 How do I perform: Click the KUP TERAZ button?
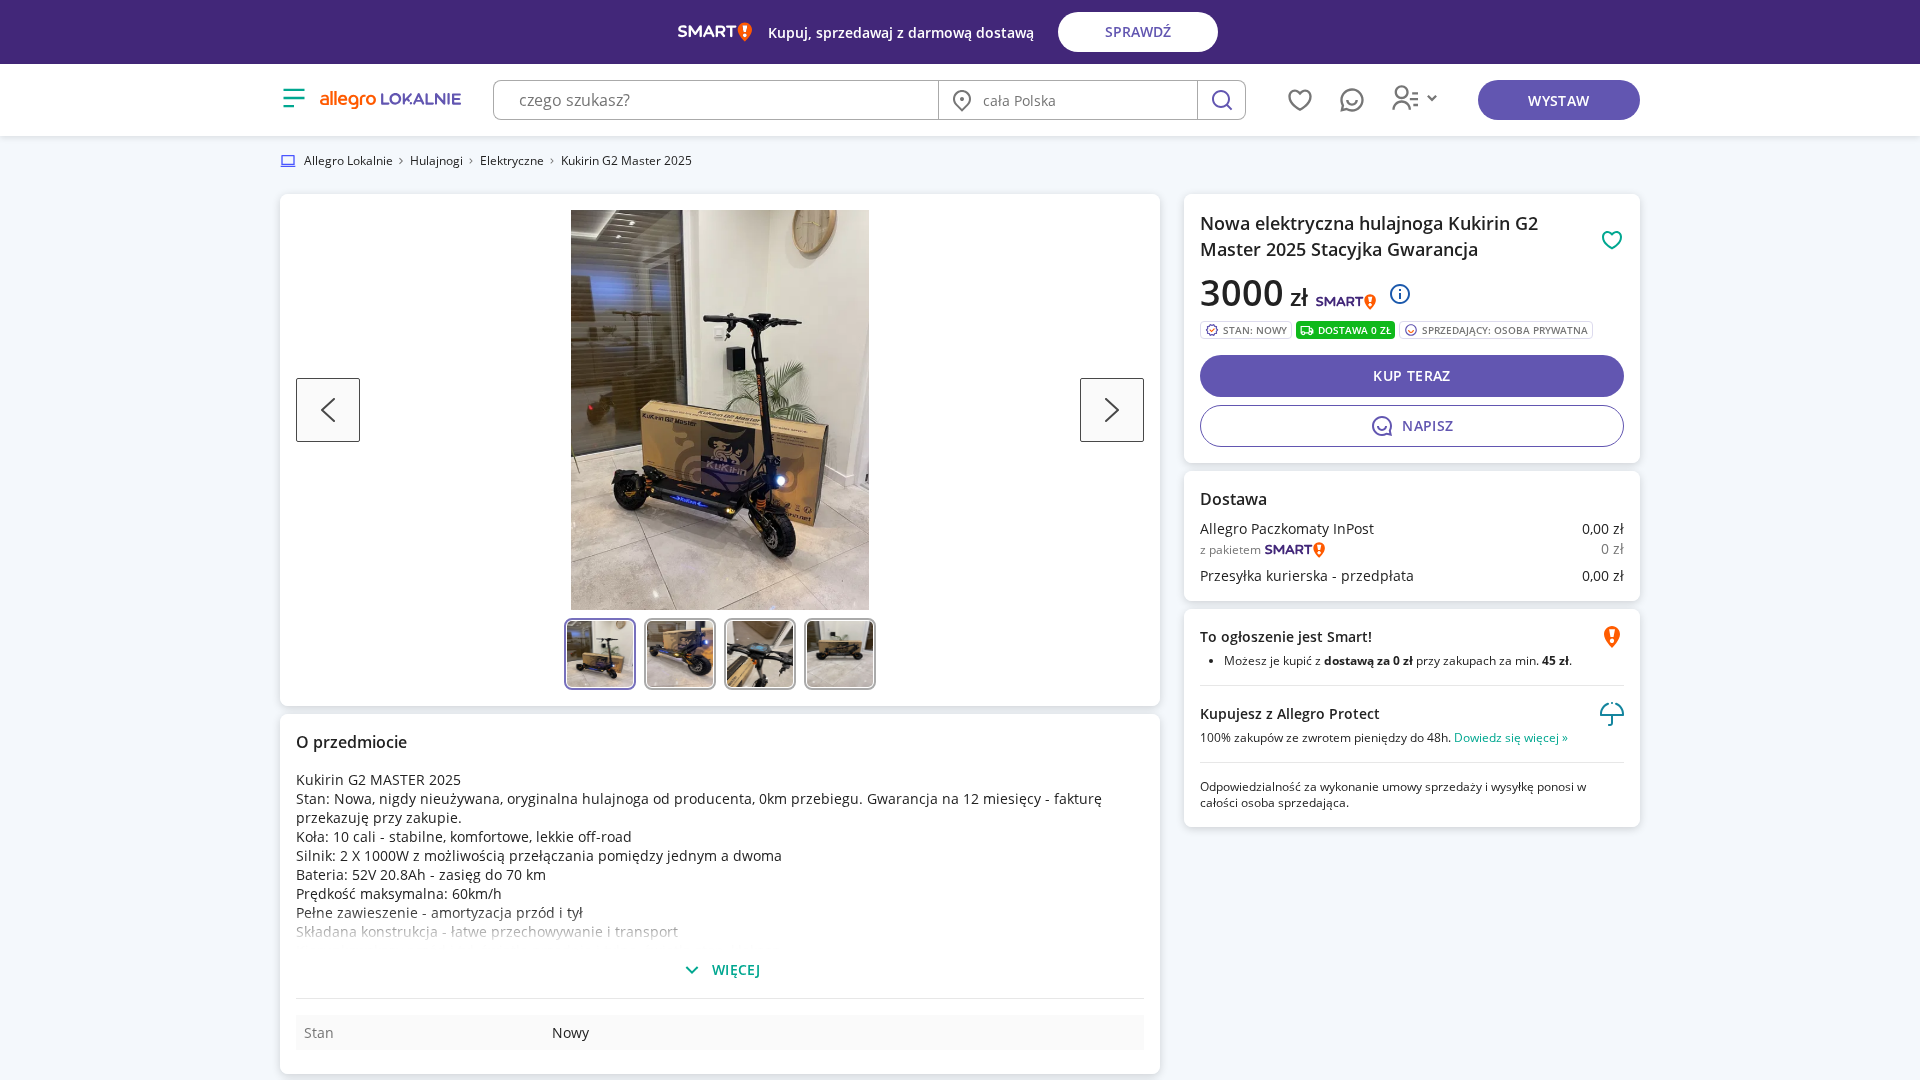coord(1412,376)
